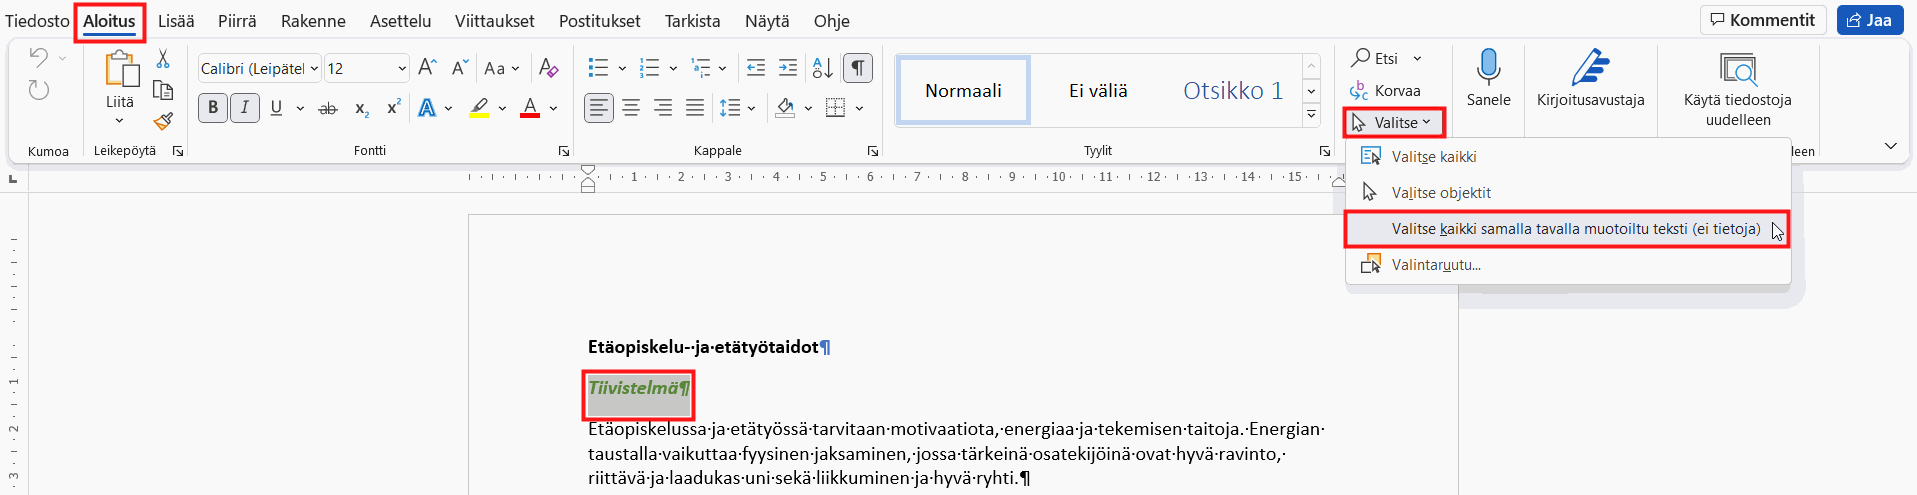Image resolution: width=1917 pixels, height=495 pixels.
Task: Click the Undo arrow icon
Action: coord(38,57)
